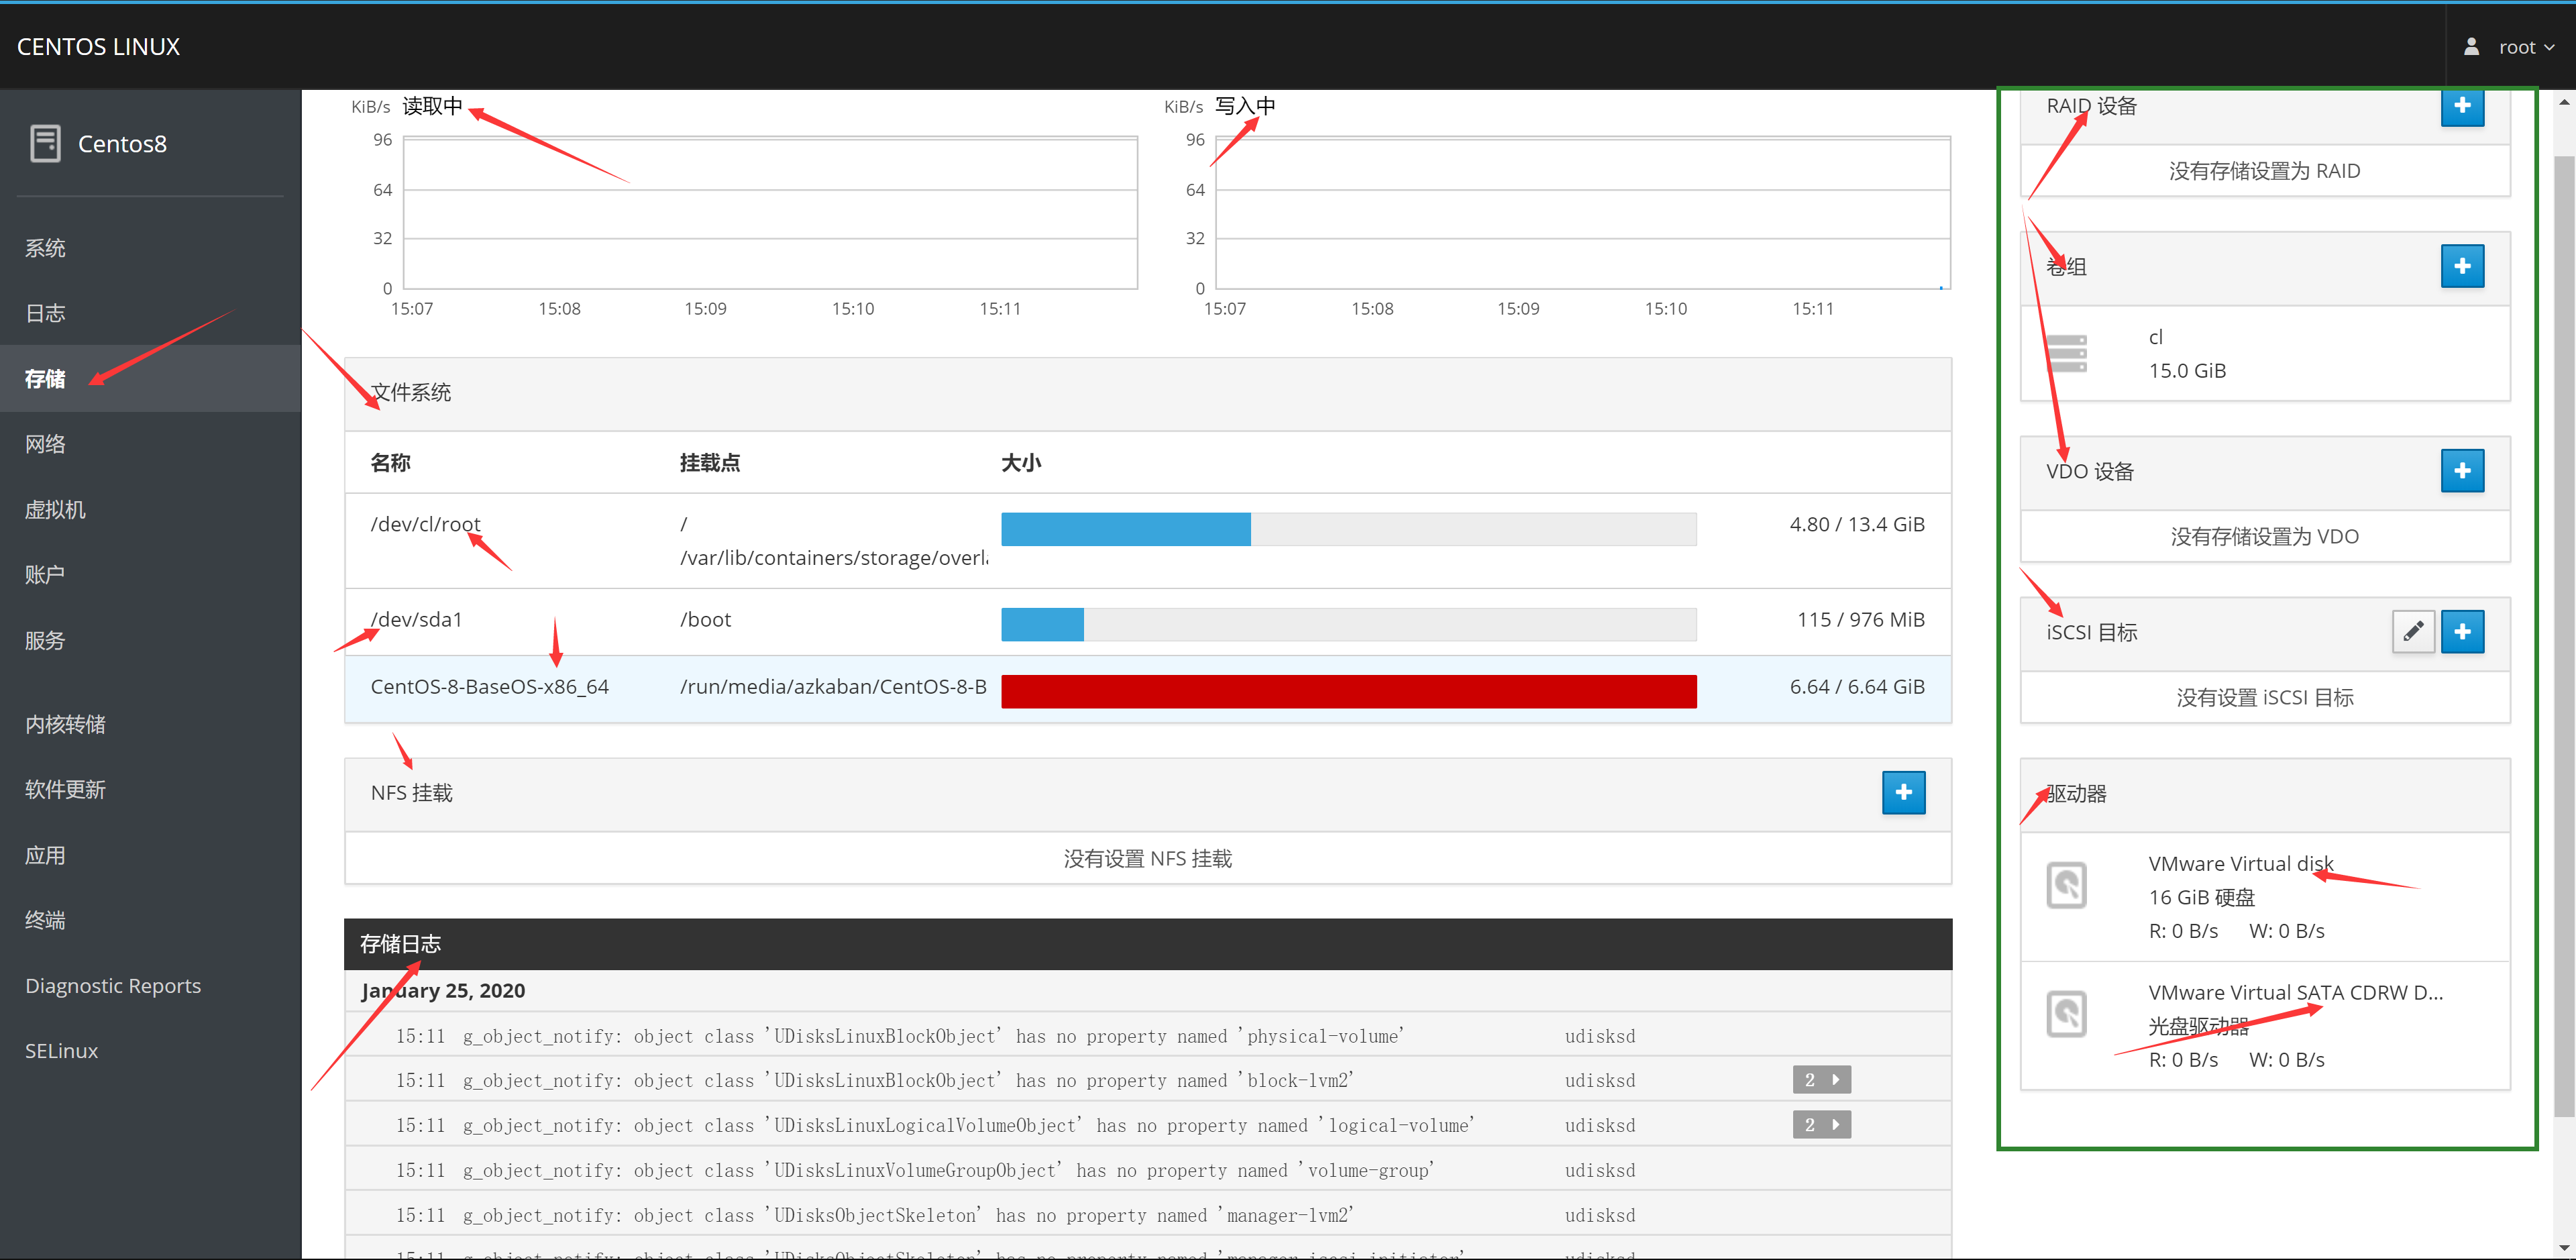The image size is (2576, 1260).
Task: Click the 名称 column header
Action: pos(390,463)
